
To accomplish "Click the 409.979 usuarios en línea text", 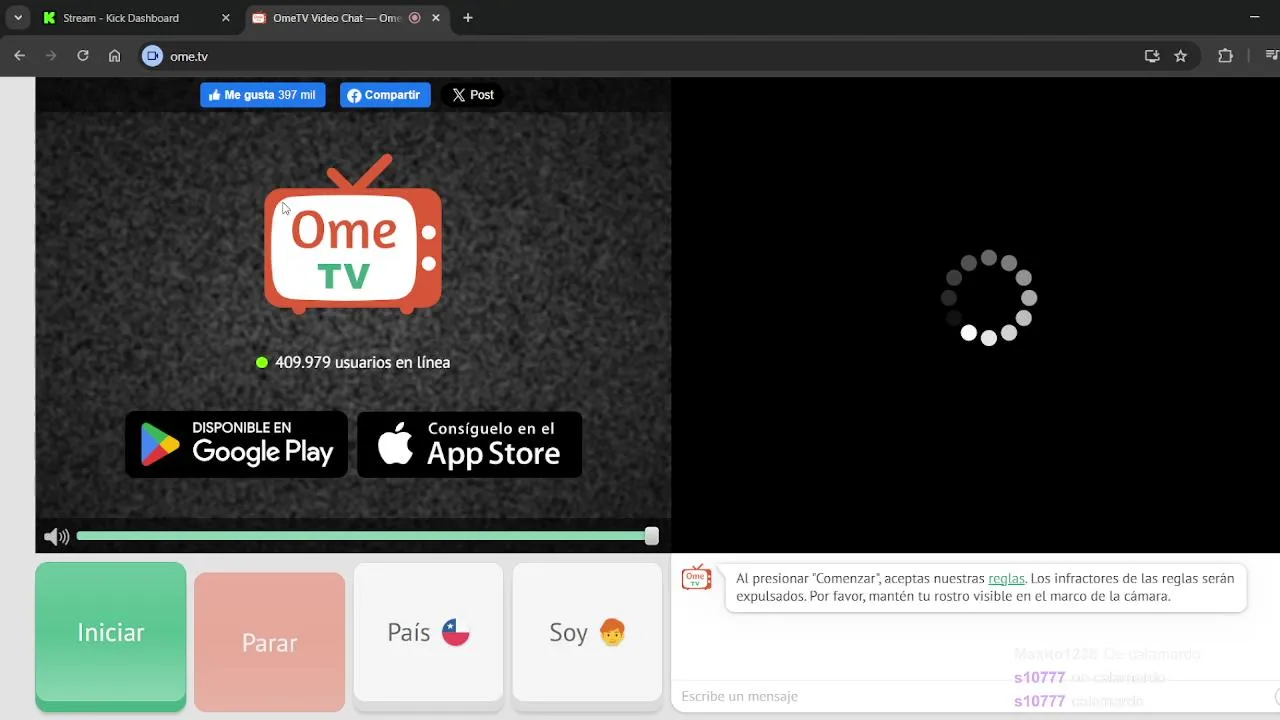I will point(362,362).
